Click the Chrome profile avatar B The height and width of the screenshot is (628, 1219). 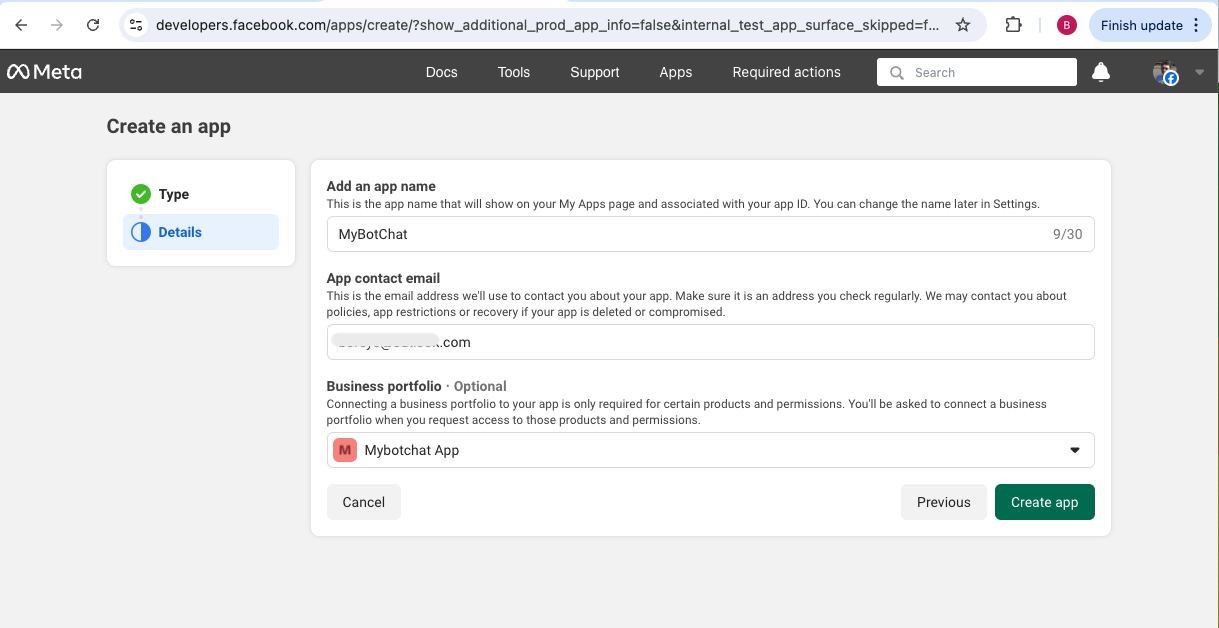tap(1066, 25)
